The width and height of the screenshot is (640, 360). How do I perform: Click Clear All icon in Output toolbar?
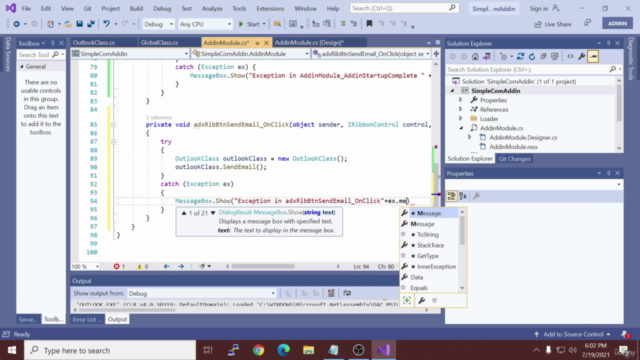[331, 293]
